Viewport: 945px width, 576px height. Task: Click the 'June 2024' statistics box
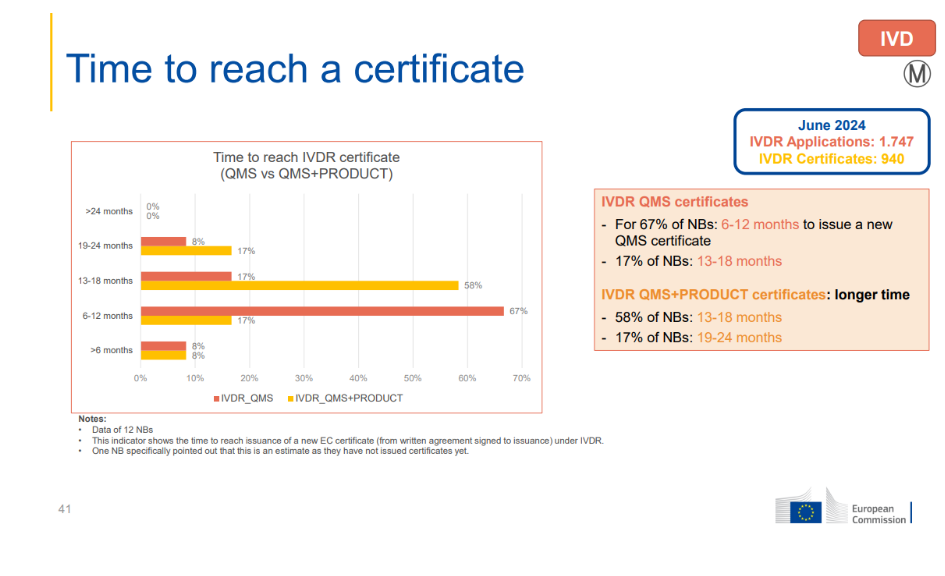831,142
